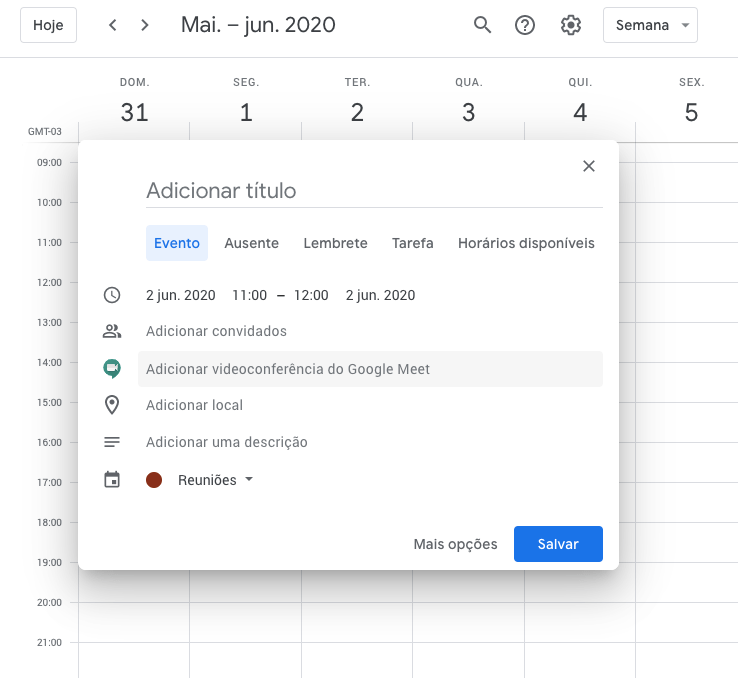Change the end date 2 jun. 2020
Image resolution: width=738 pixels, height=678 pixels.
pyautogui.click(x=380, y=295)
